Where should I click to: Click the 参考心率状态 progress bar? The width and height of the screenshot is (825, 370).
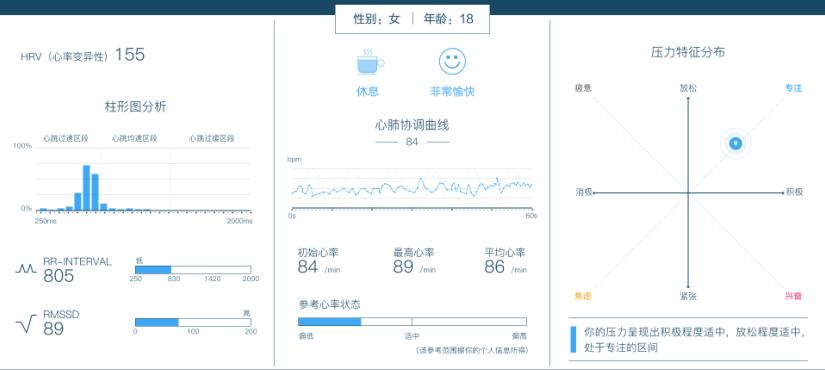pos(412,322)
